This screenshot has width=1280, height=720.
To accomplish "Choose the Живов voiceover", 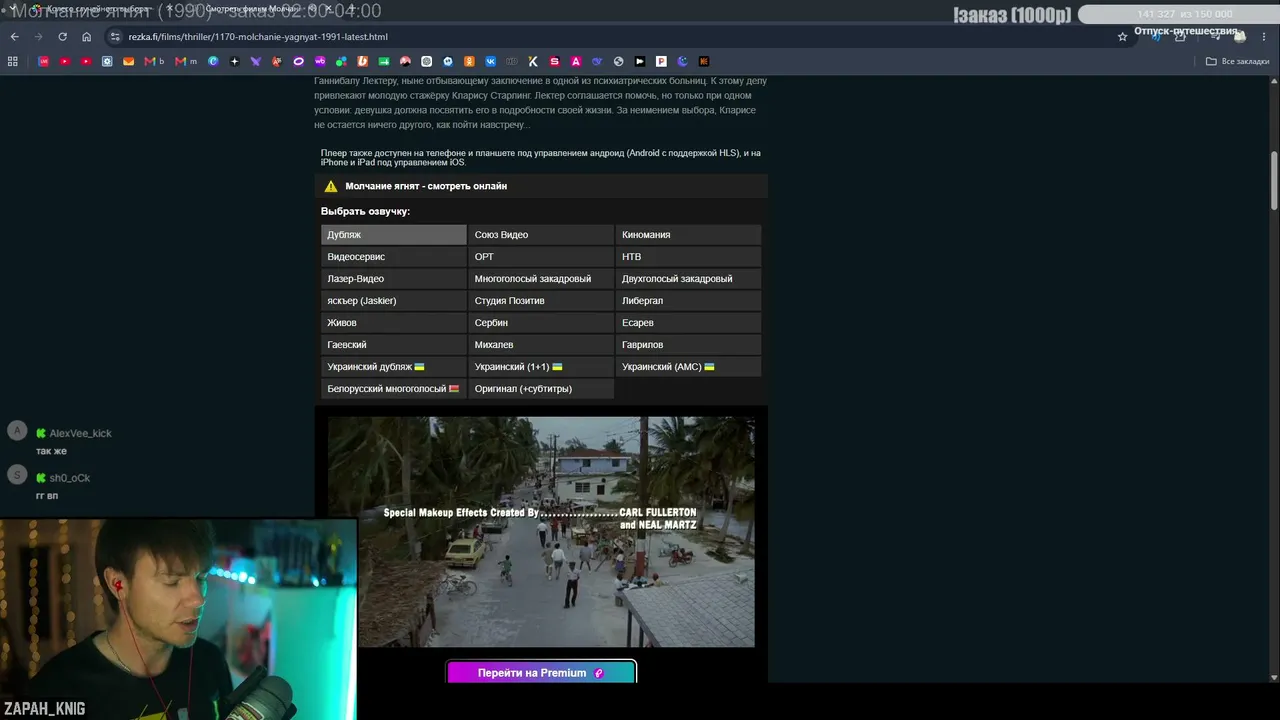I will pyautogui.click(x=394, y=323).
